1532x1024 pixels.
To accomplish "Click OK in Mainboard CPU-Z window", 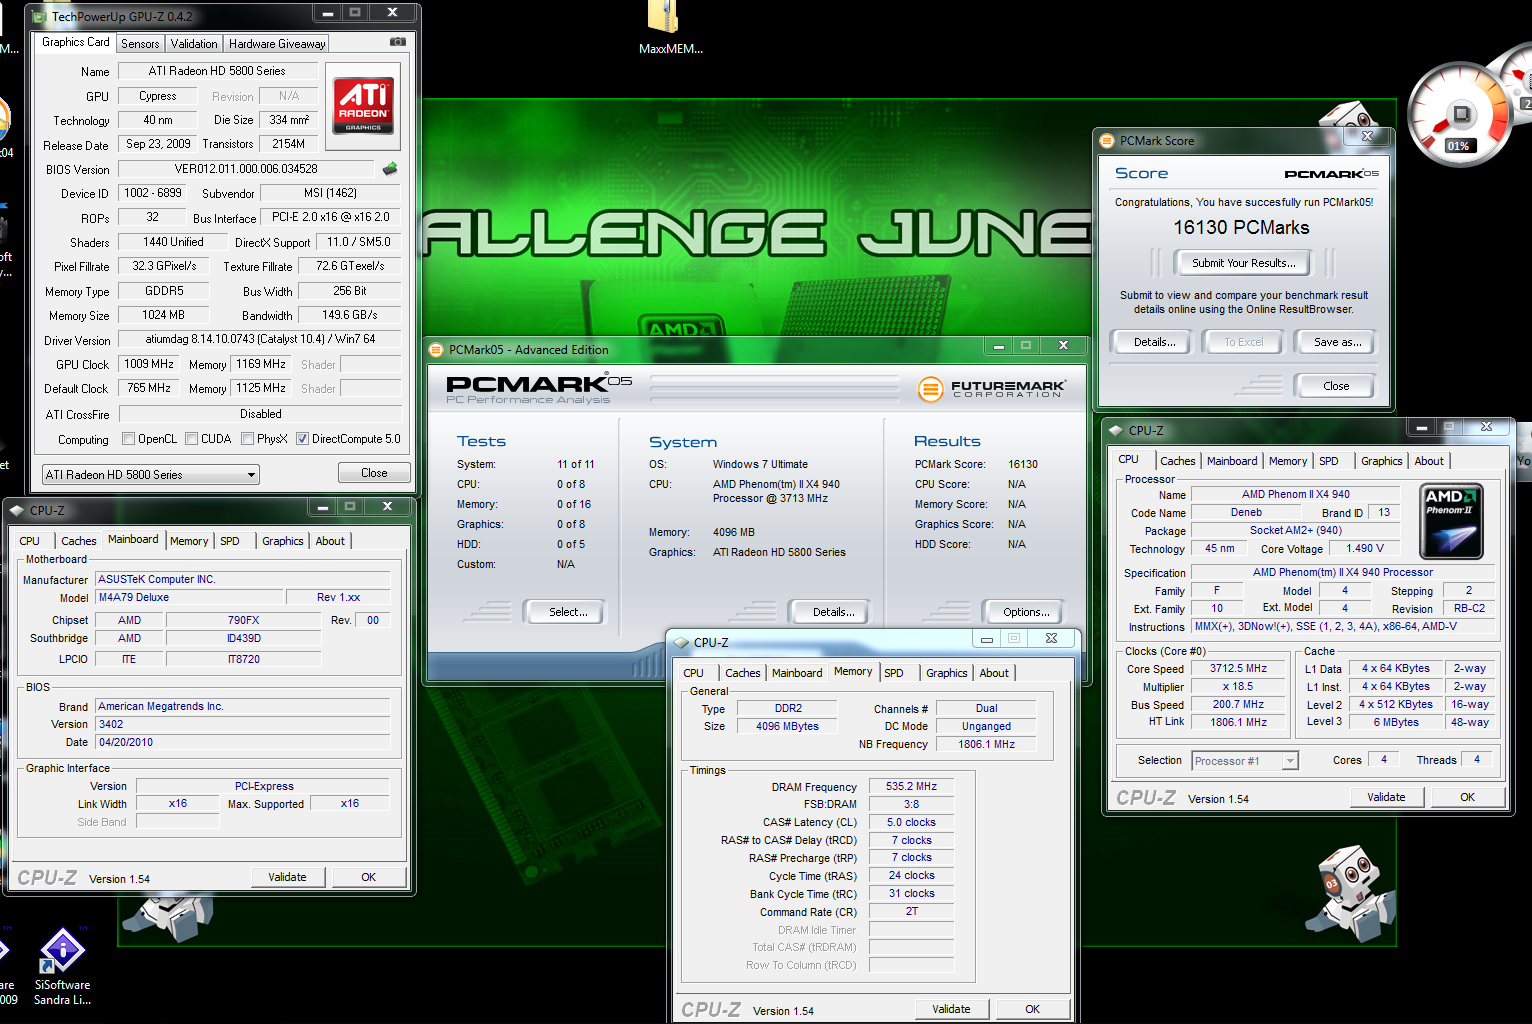I will [368, 877].
